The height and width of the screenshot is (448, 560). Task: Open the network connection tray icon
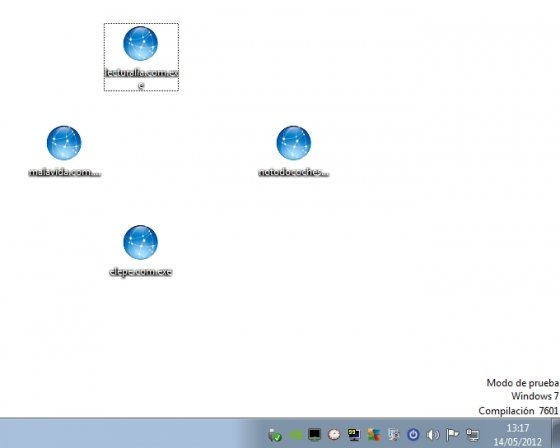click(472, 434)
